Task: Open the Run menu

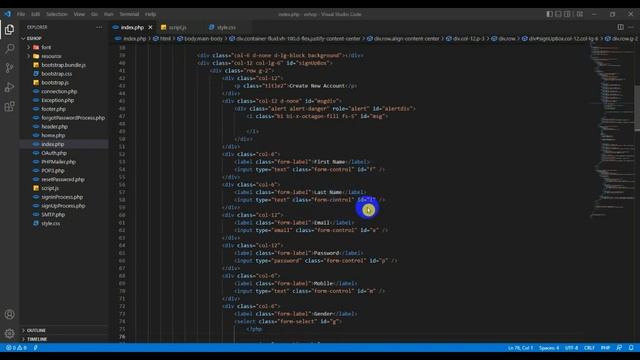Action: point(109,14)
